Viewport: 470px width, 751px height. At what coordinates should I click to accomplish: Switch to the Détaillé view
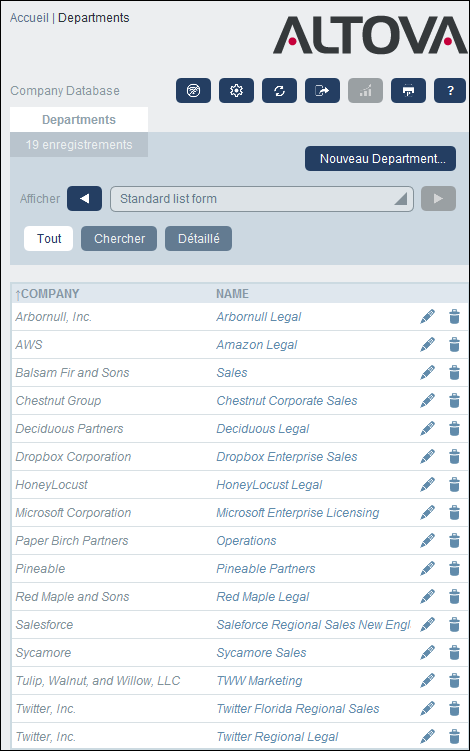(198, 239)
